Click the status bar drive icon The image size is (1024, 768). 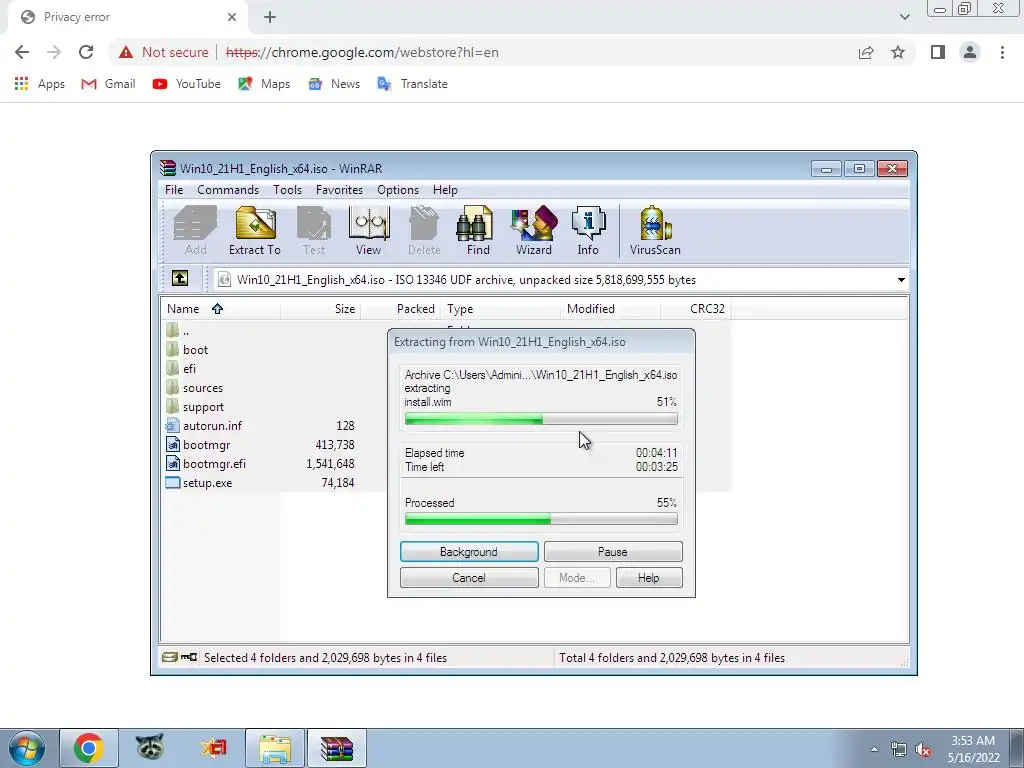click(170, 657)
